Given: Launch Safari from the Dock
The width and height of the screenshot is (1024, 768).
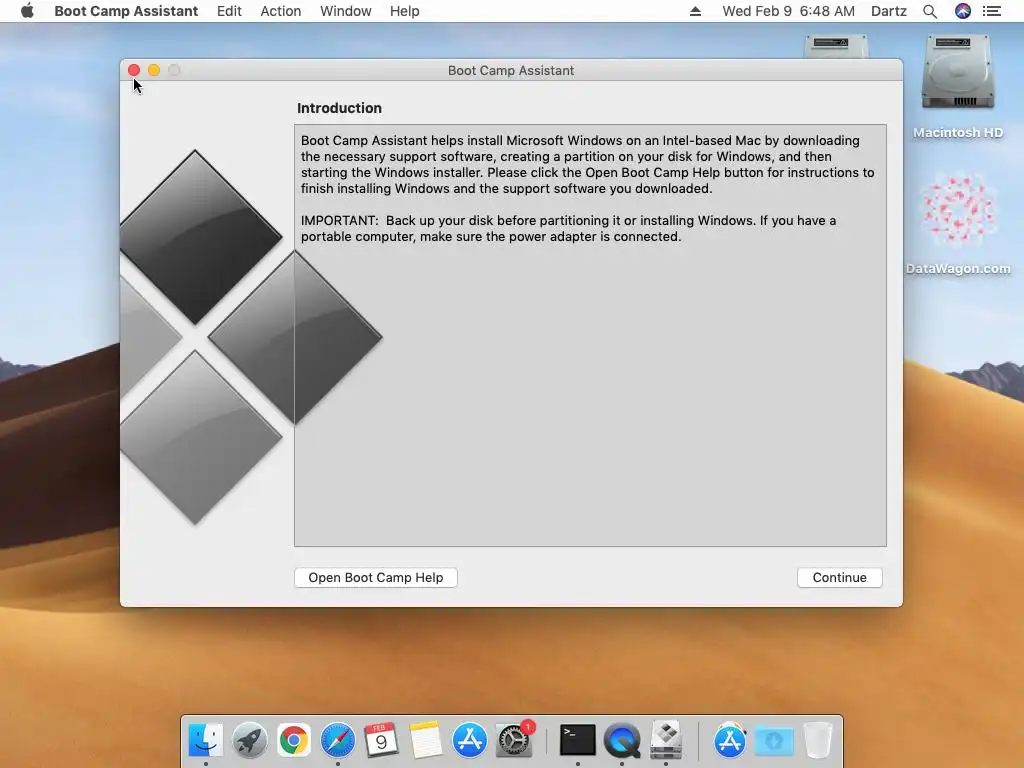Looking at the screenshot, I should click(338, 740).
